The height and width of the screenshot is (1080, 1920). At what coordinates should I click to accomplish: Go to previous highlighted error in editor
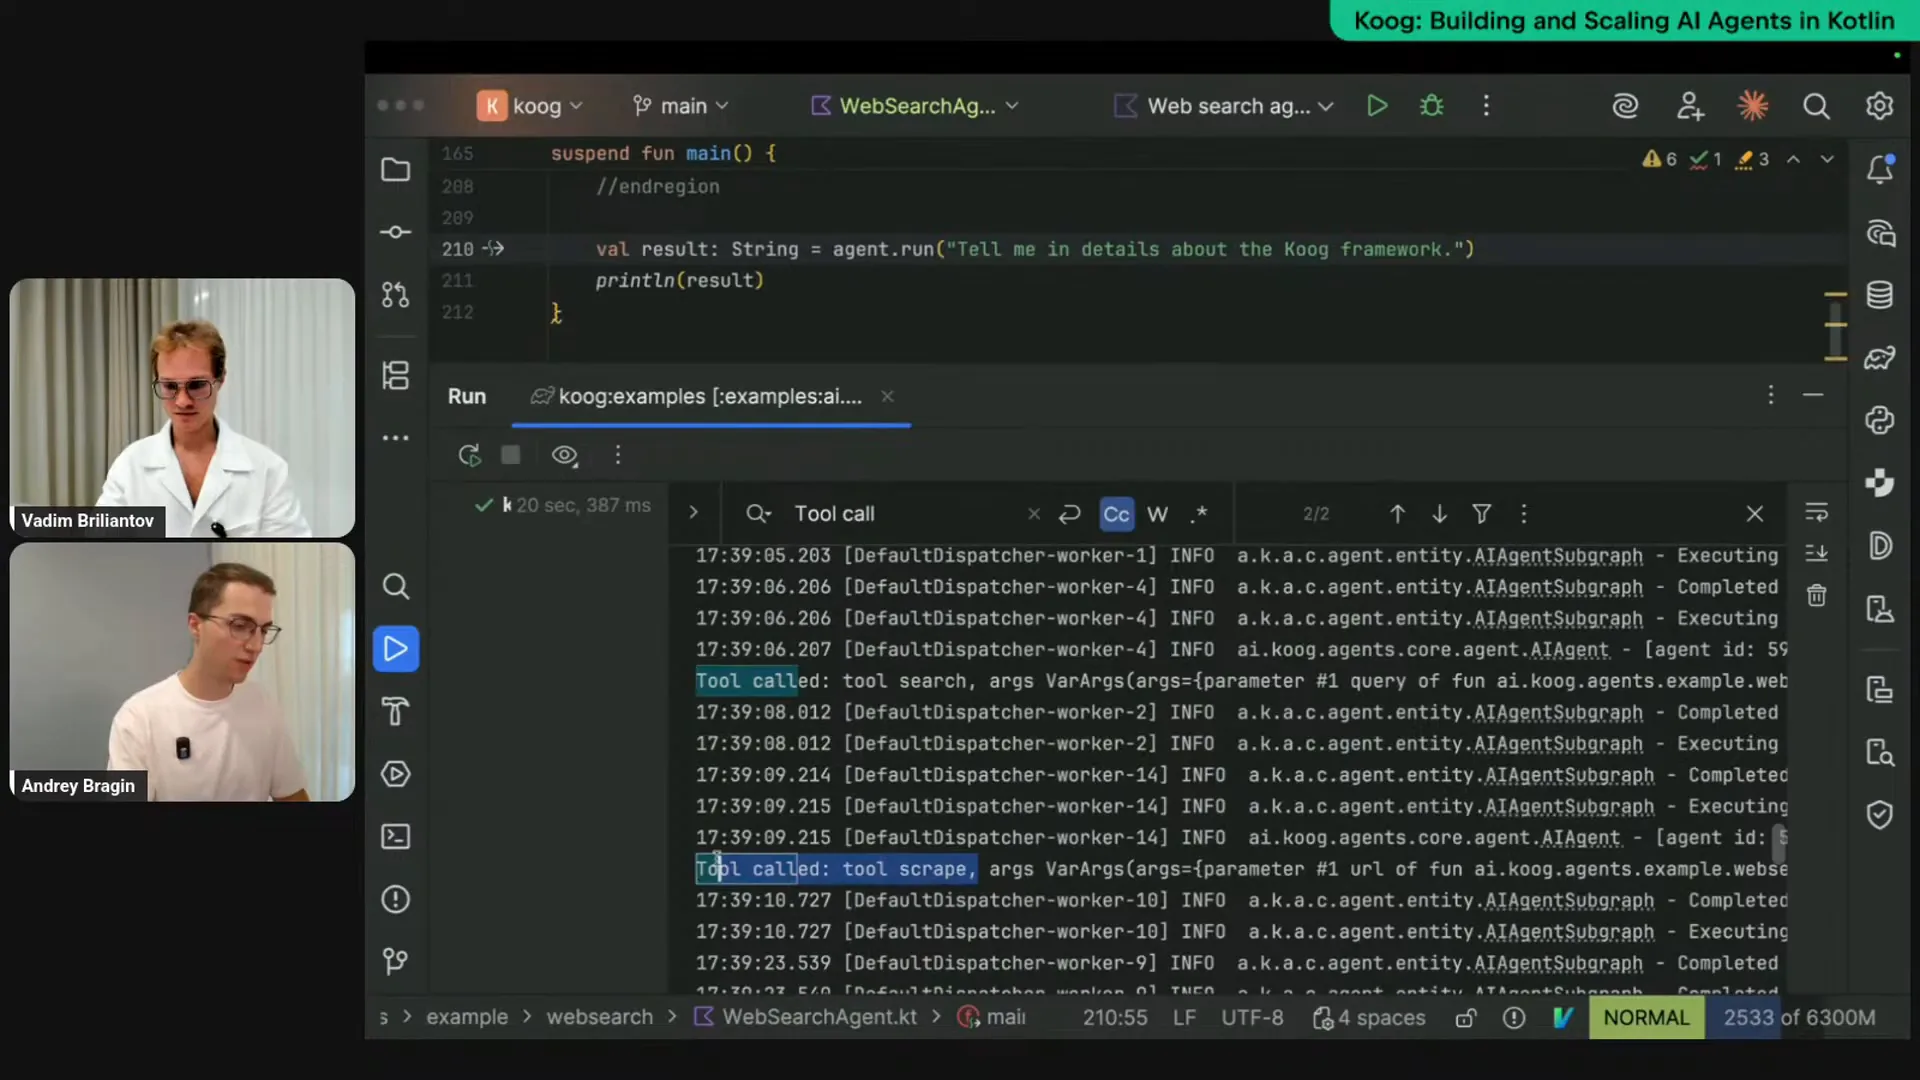click(1794, 159)
